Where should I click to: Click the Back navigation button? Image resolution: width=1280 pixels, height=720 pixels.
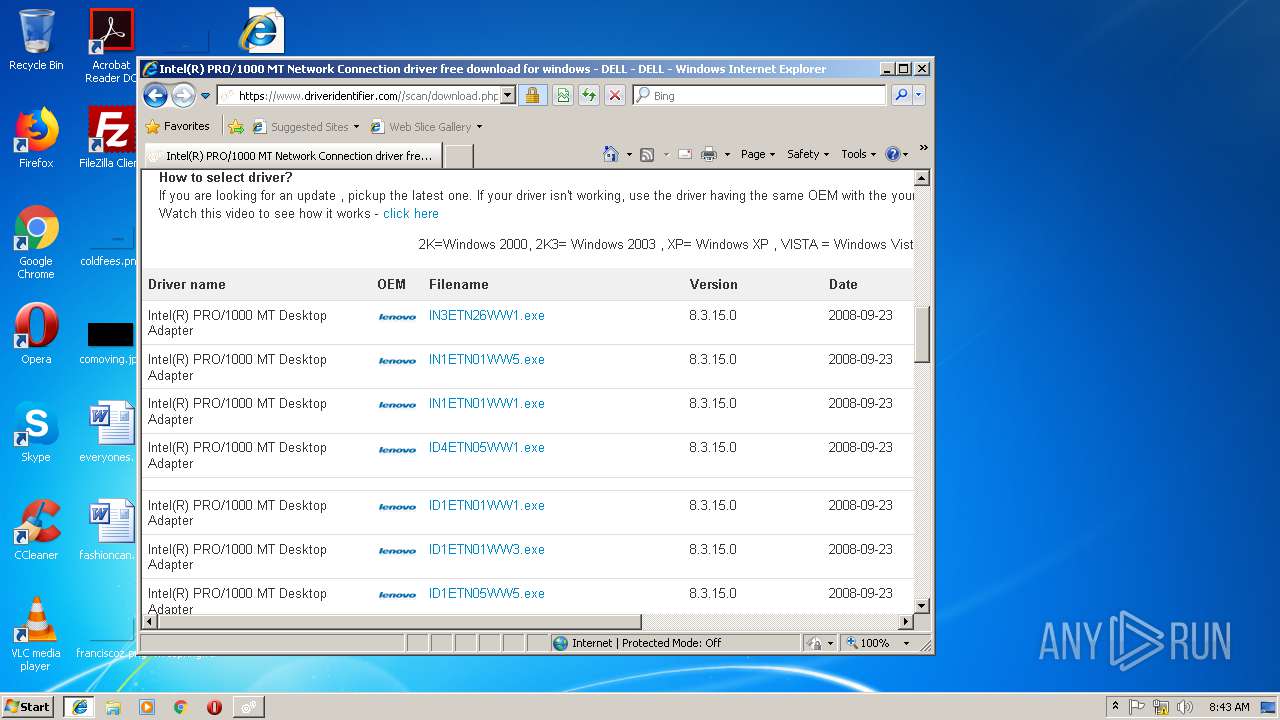coord(155,95)
